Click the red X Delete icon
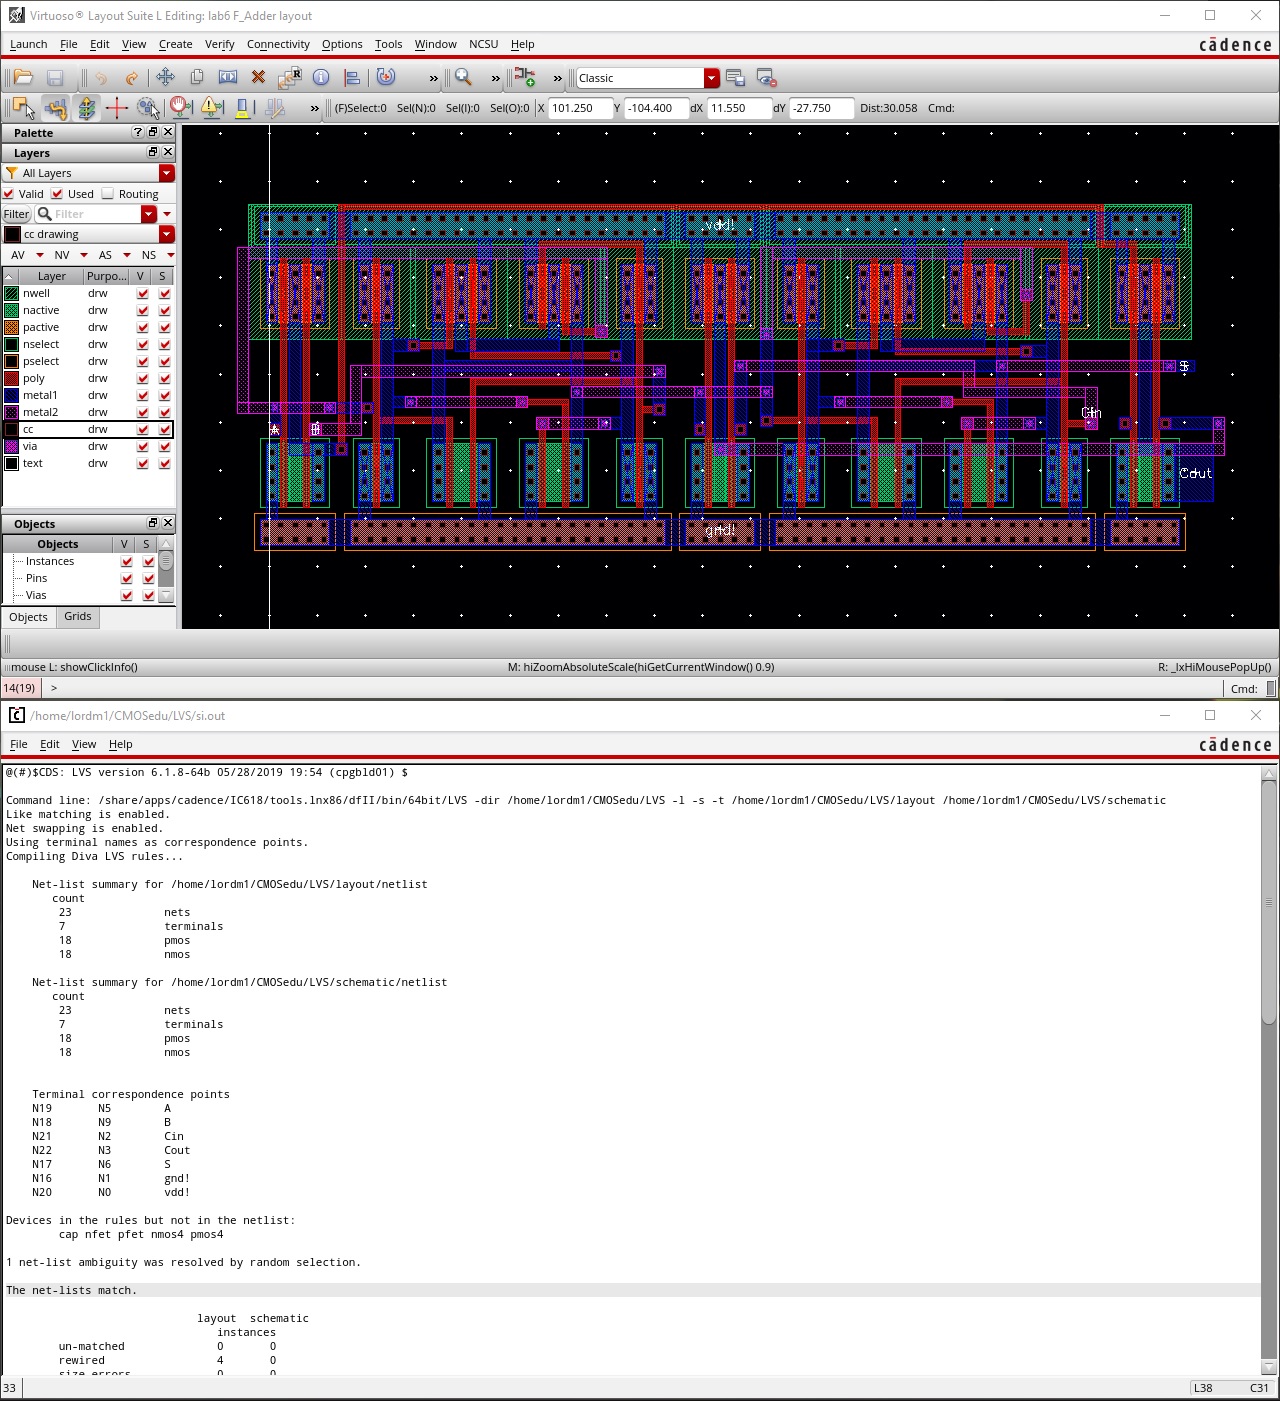 tap(258, 78)
